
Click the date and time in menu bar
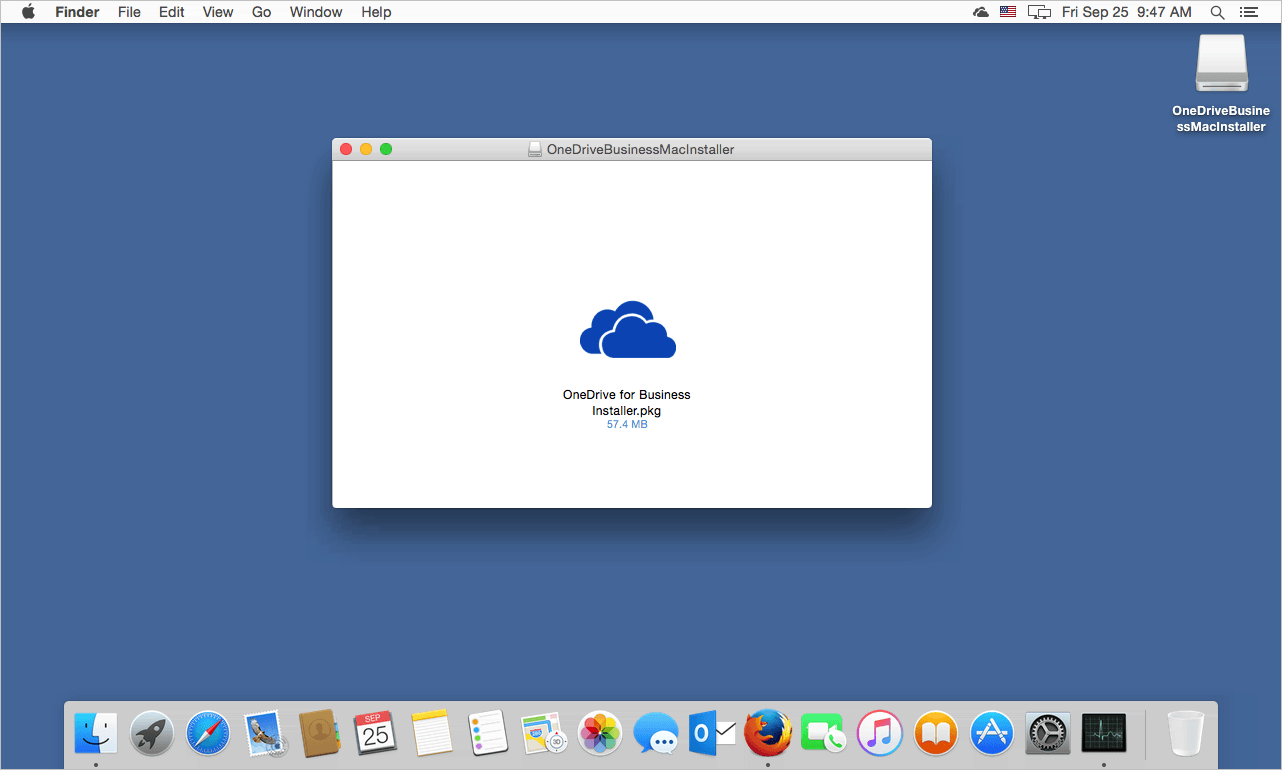[1127, 12]
